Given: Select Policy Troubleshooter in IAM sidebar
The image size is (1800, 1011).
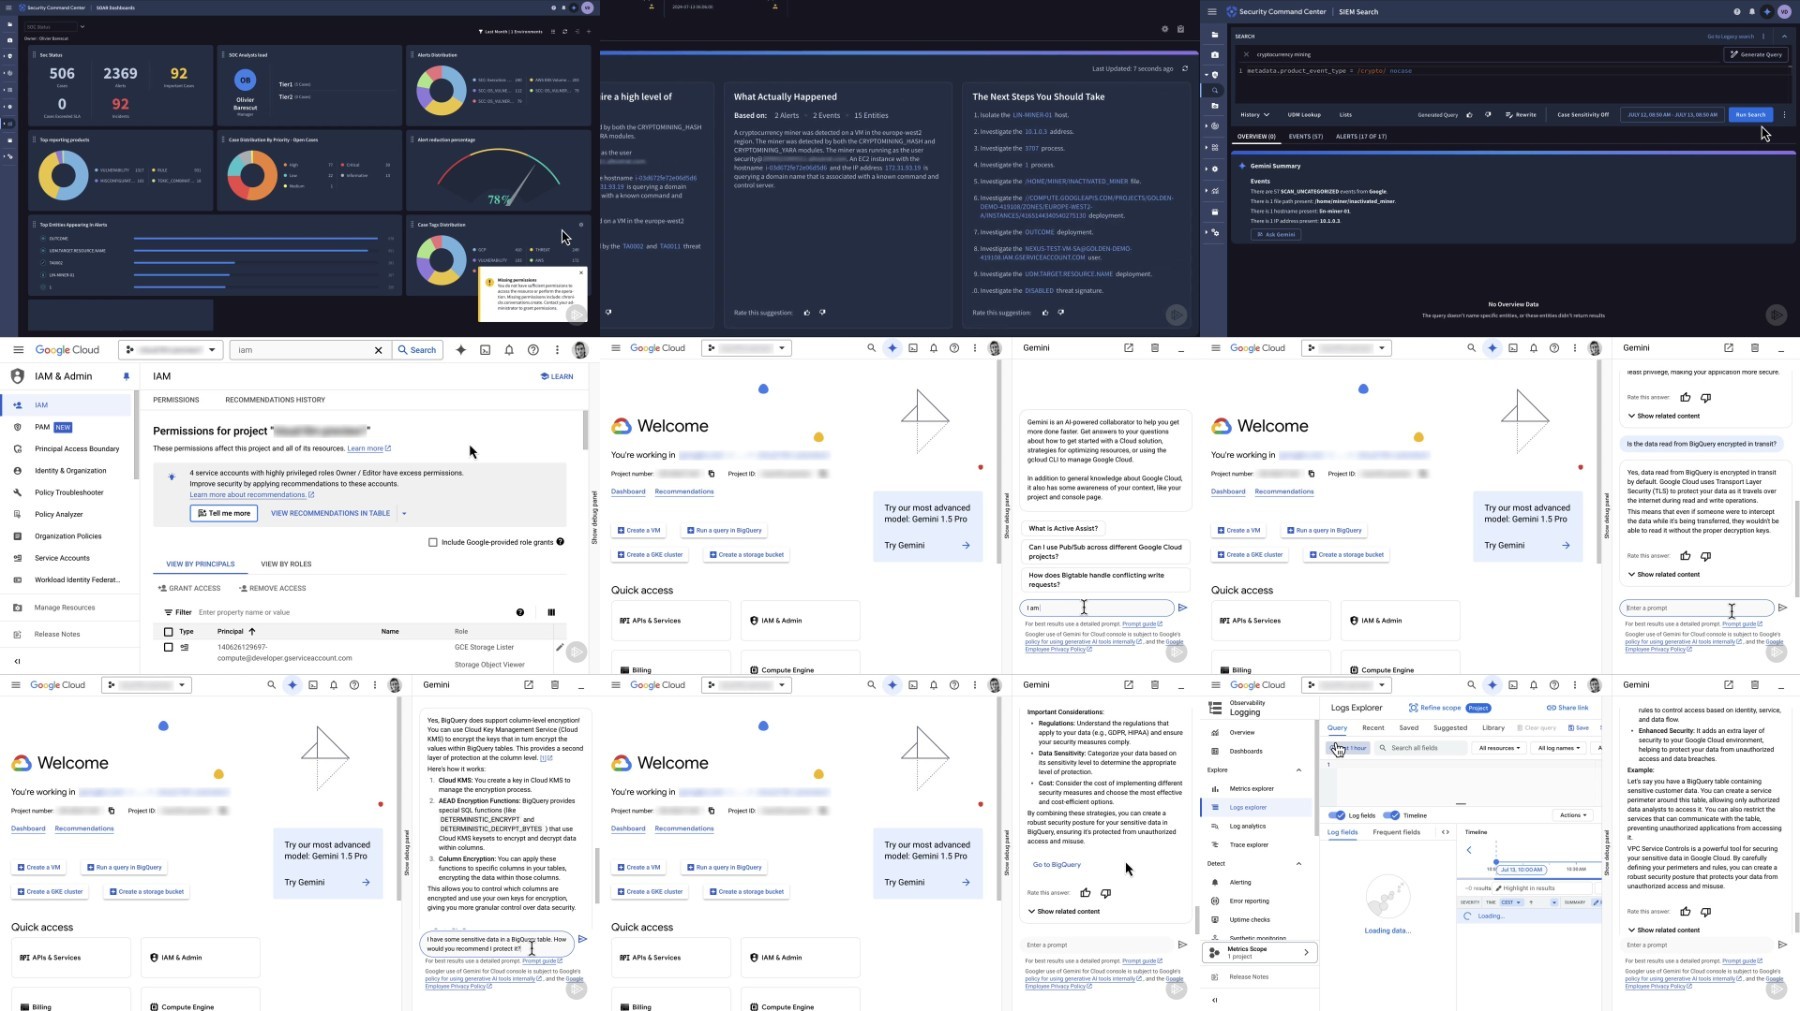Looking at the screenshot, I should tap(69, 493).
